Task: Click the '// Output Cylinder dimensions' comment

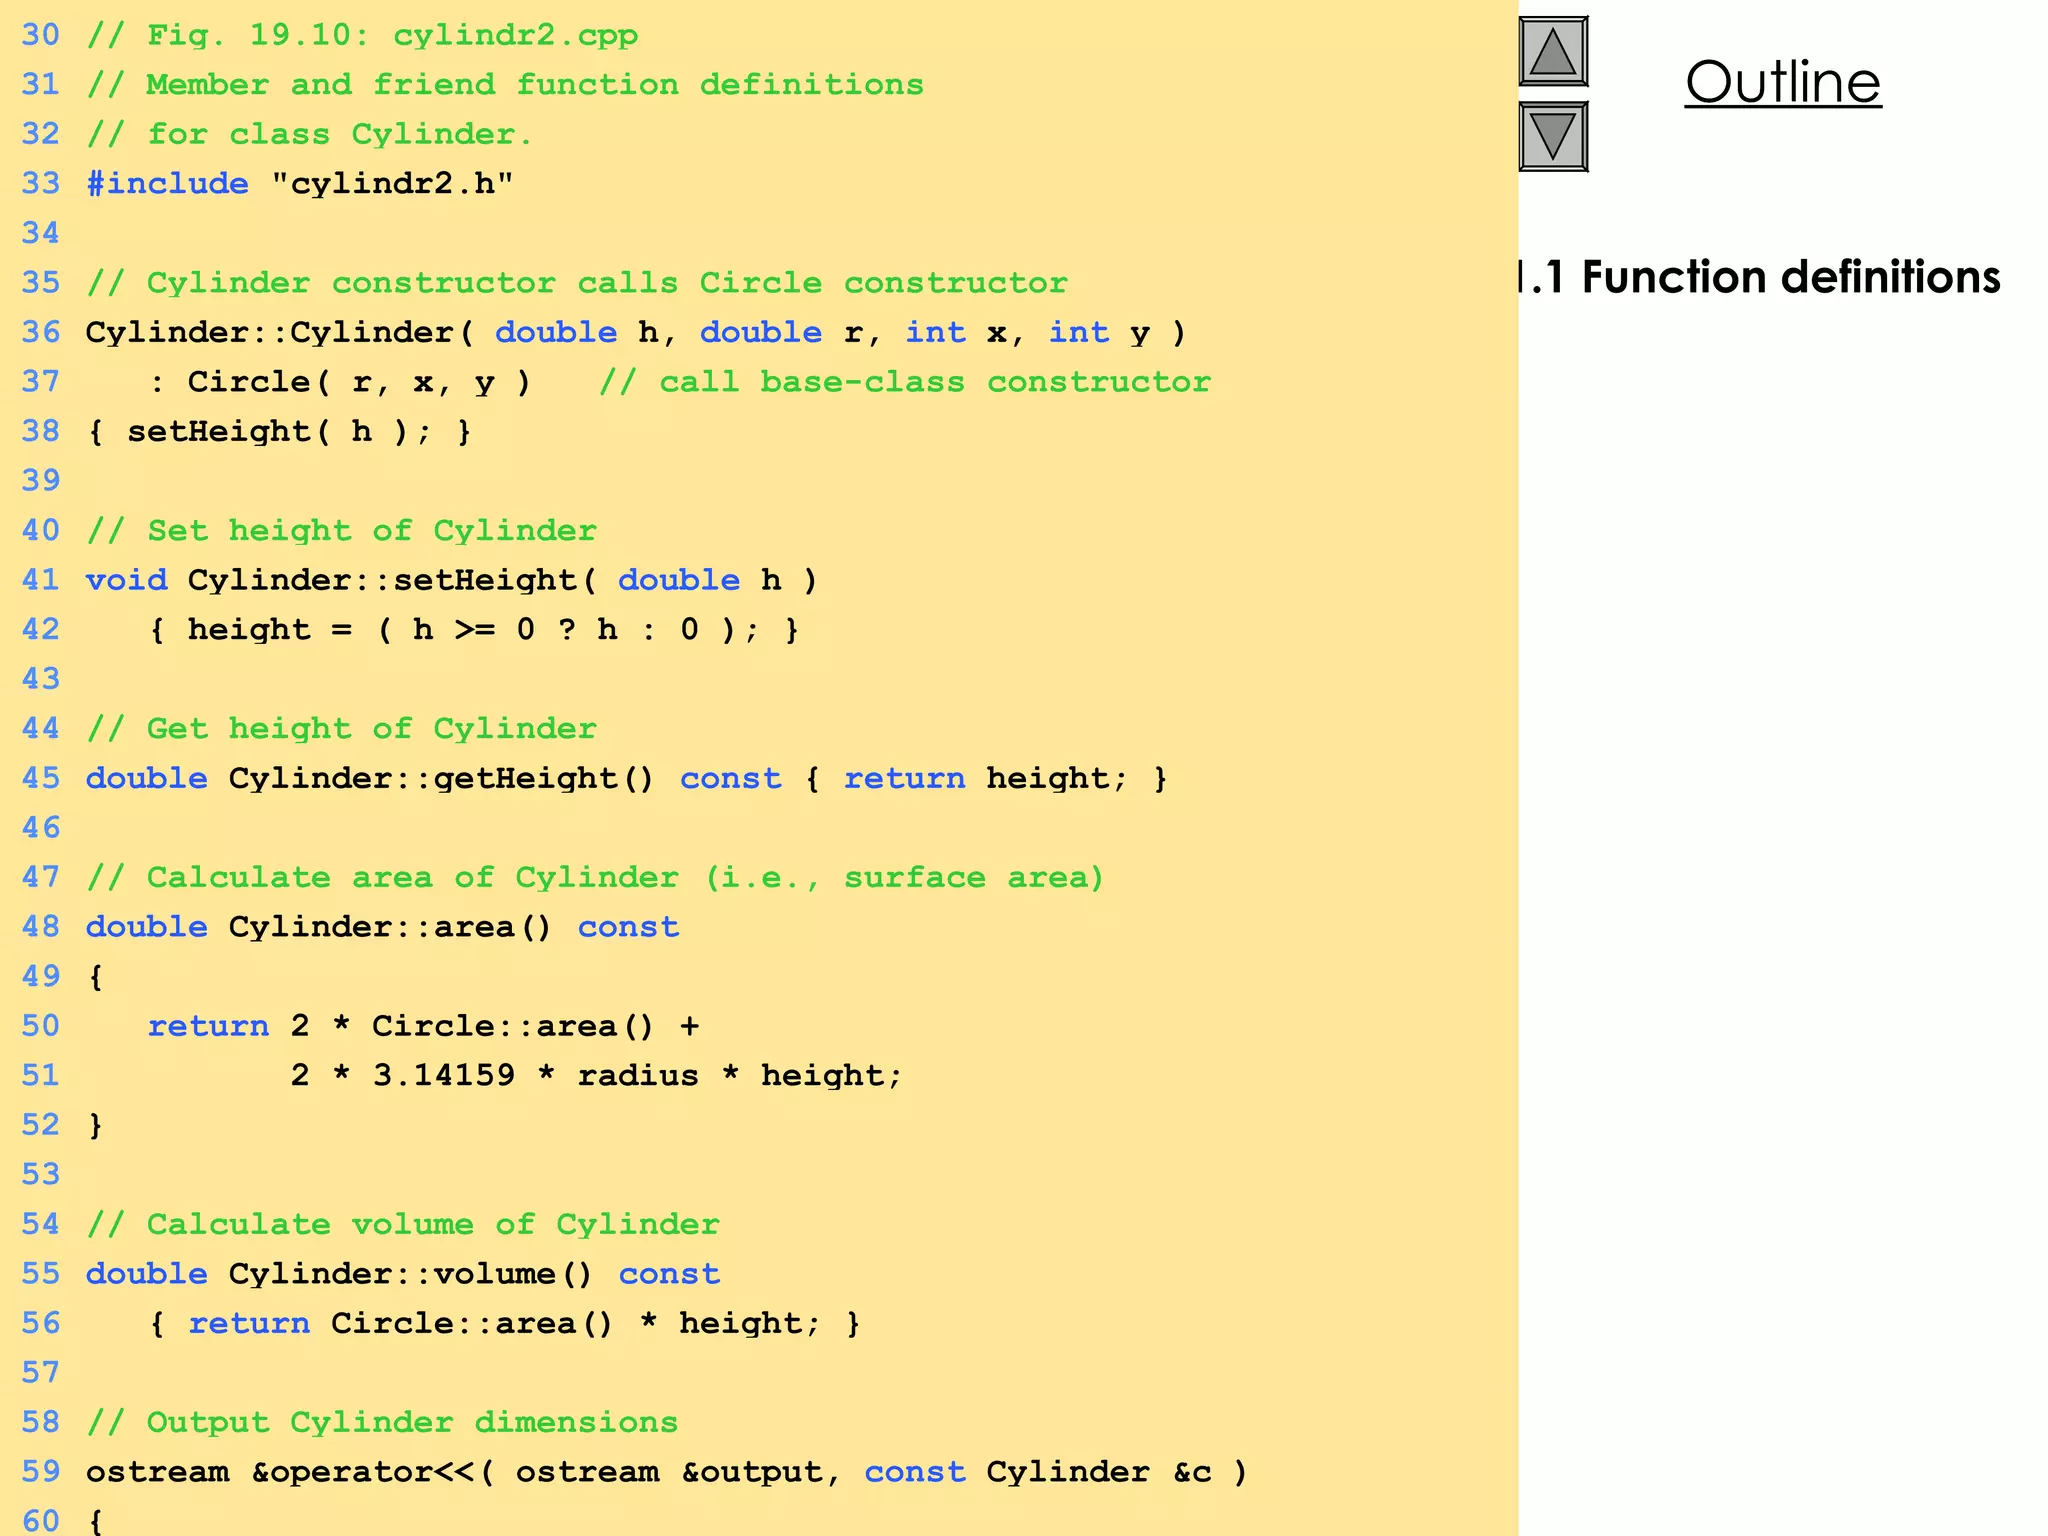Action: click(382, 1423)
